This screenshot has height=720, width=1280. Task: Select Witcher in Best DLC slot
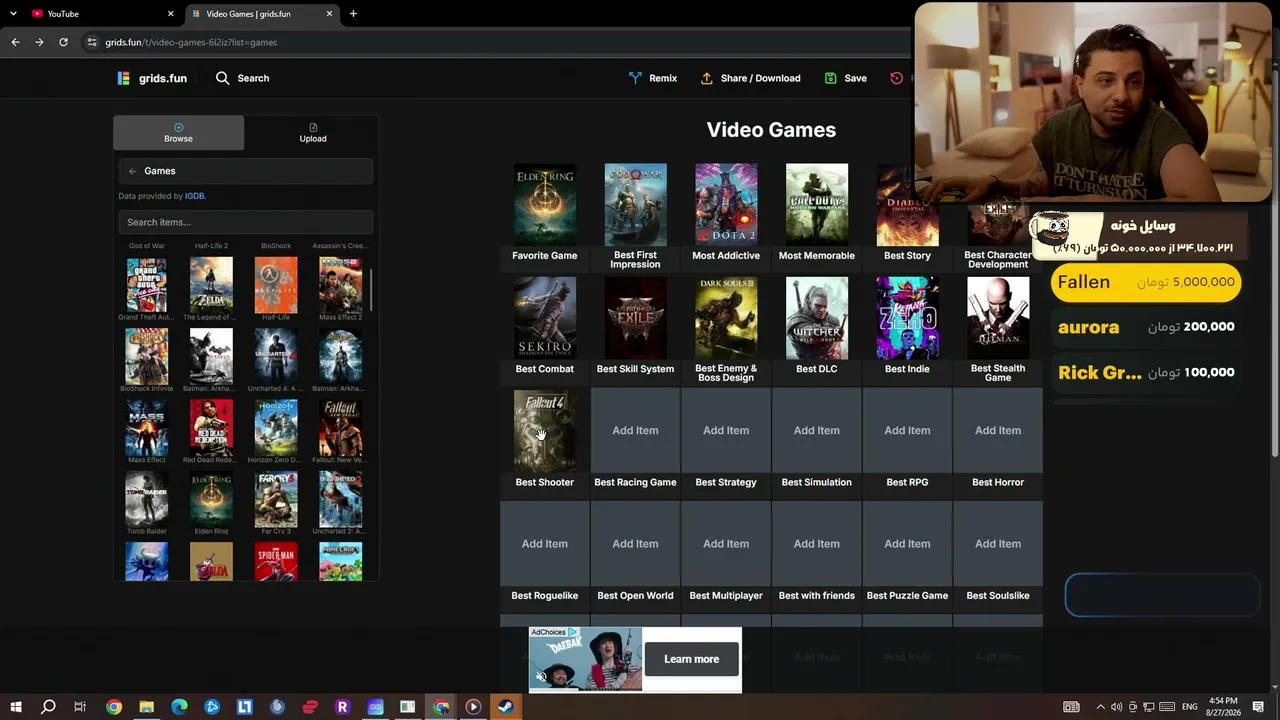817,318
